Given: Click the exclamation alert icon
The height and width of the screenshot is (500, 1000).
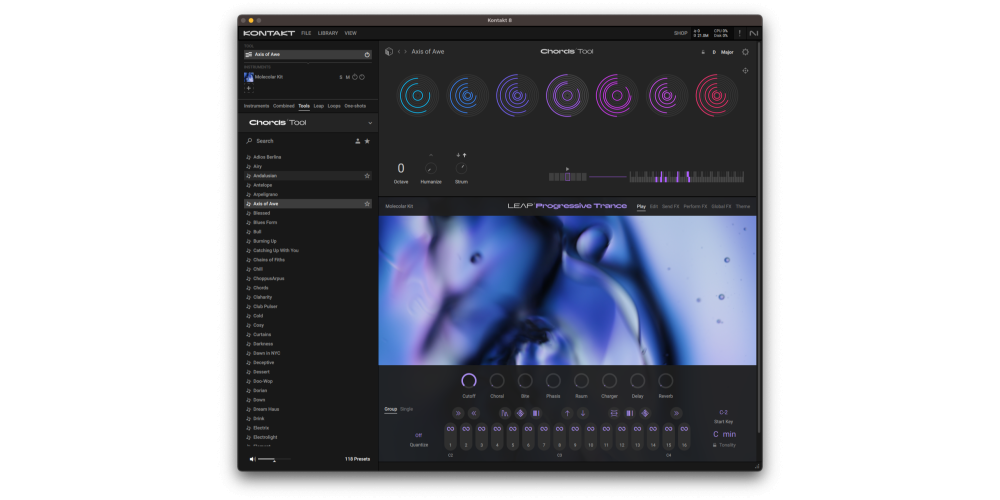Looking at the screenshot, I should pos(740,33).
